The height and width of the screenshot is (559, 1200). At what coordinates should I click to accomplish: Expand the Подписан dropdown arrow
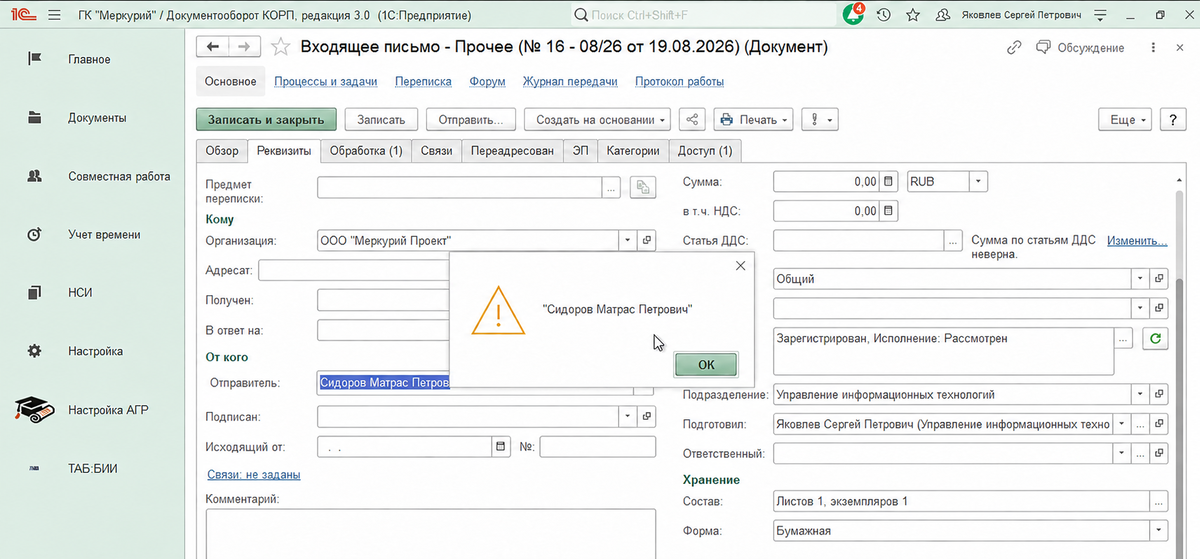(x=627, y=415)
